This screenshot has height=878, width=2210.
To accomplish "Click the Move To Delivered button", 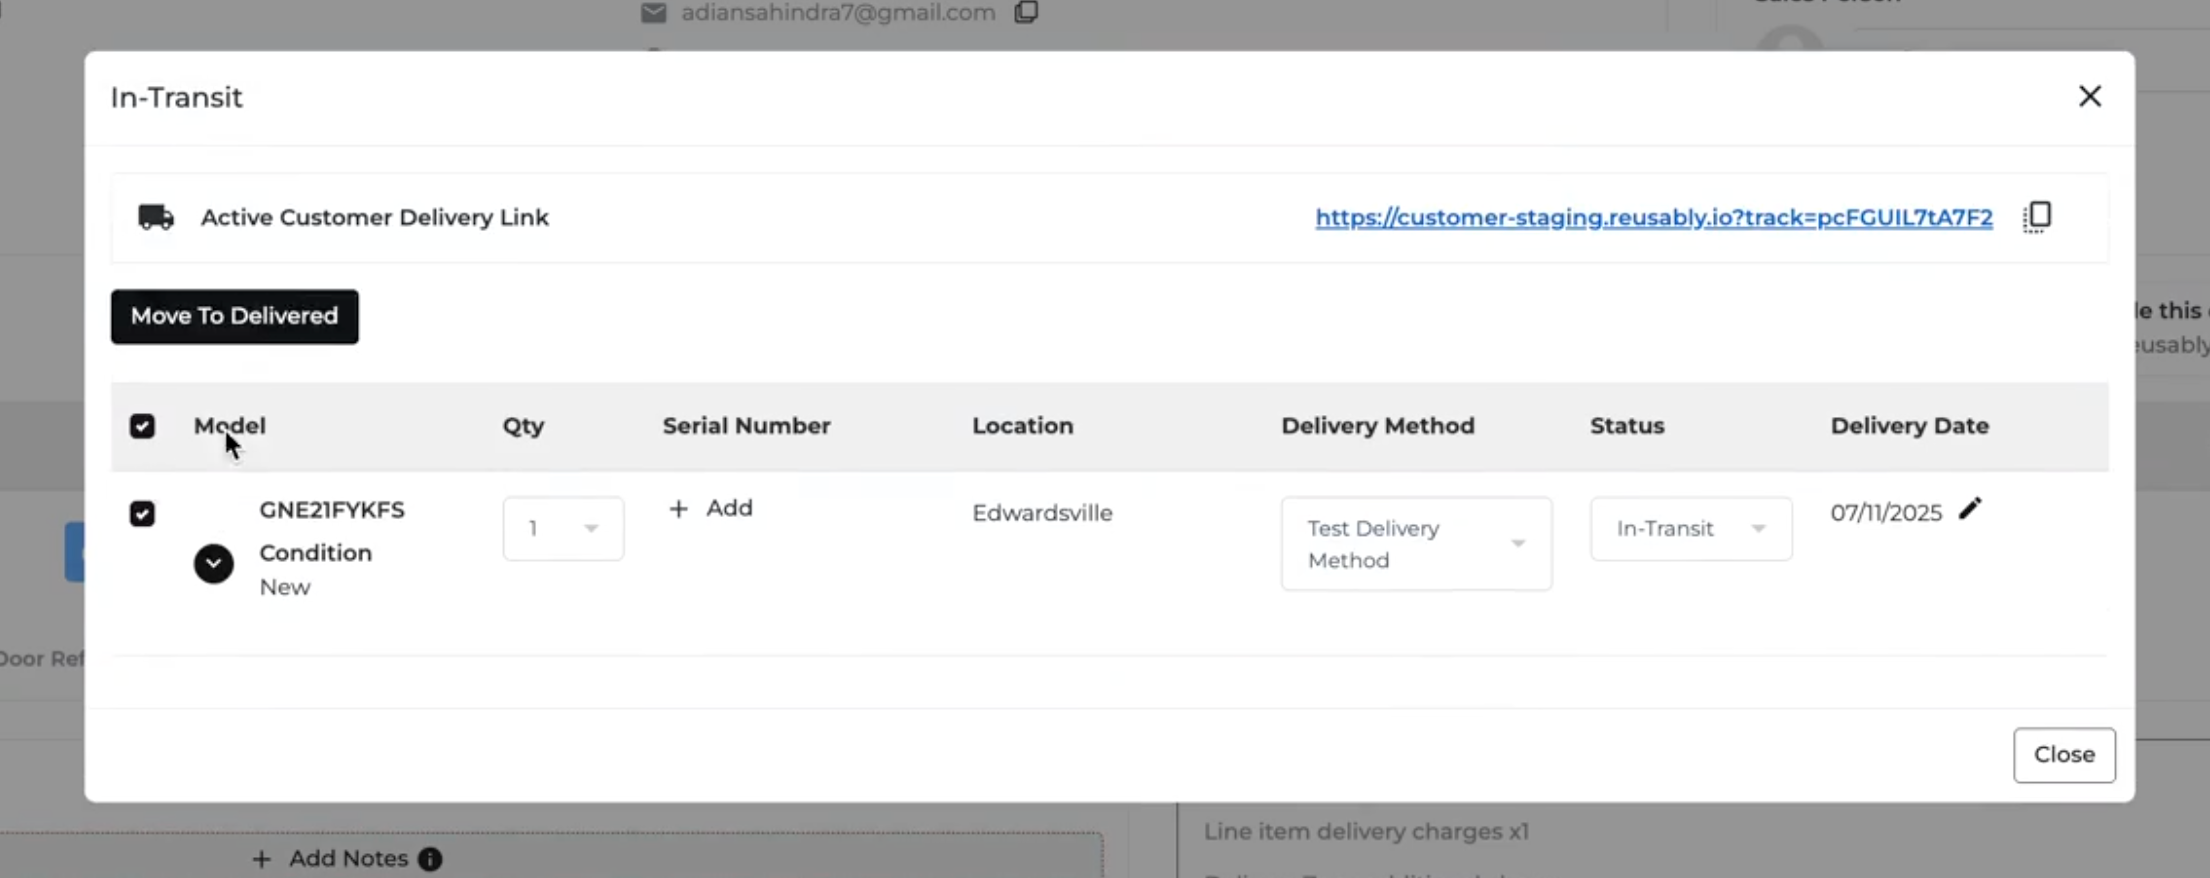I will coord(235,316).
